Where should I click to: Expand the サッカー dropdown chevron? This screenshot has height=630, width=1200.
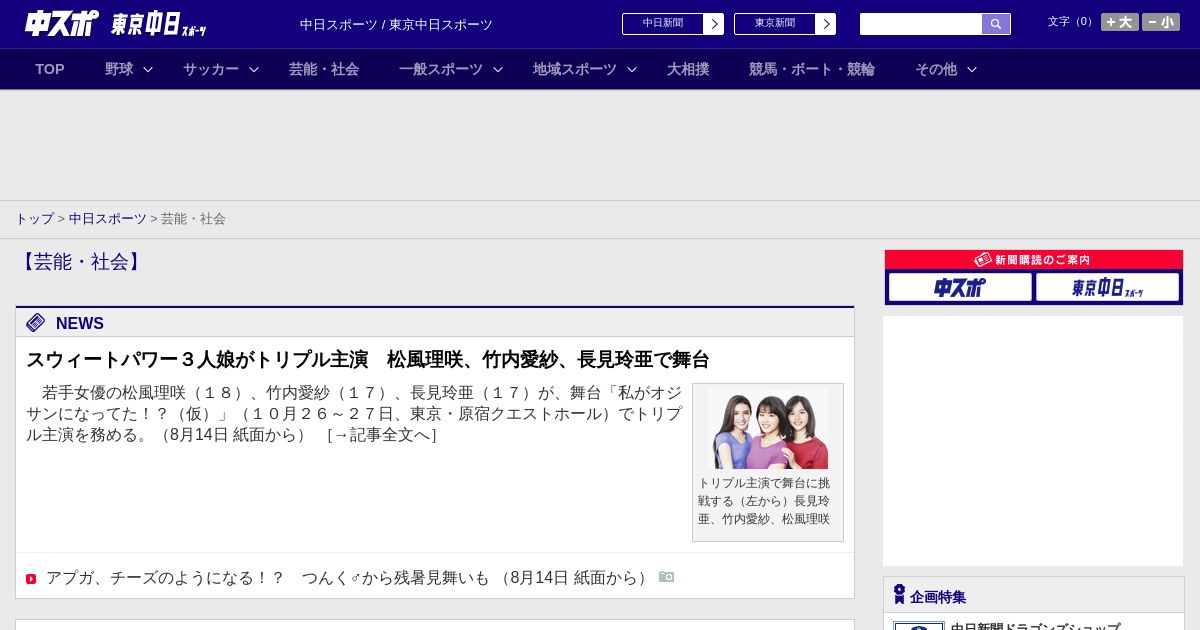click(254, 70)
